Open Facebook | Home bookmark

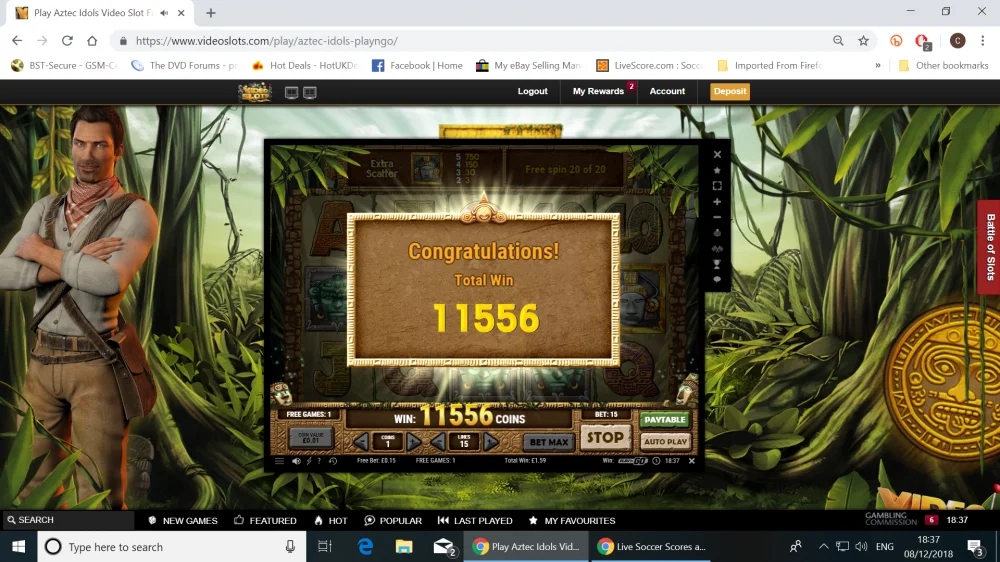click(417, 65)
